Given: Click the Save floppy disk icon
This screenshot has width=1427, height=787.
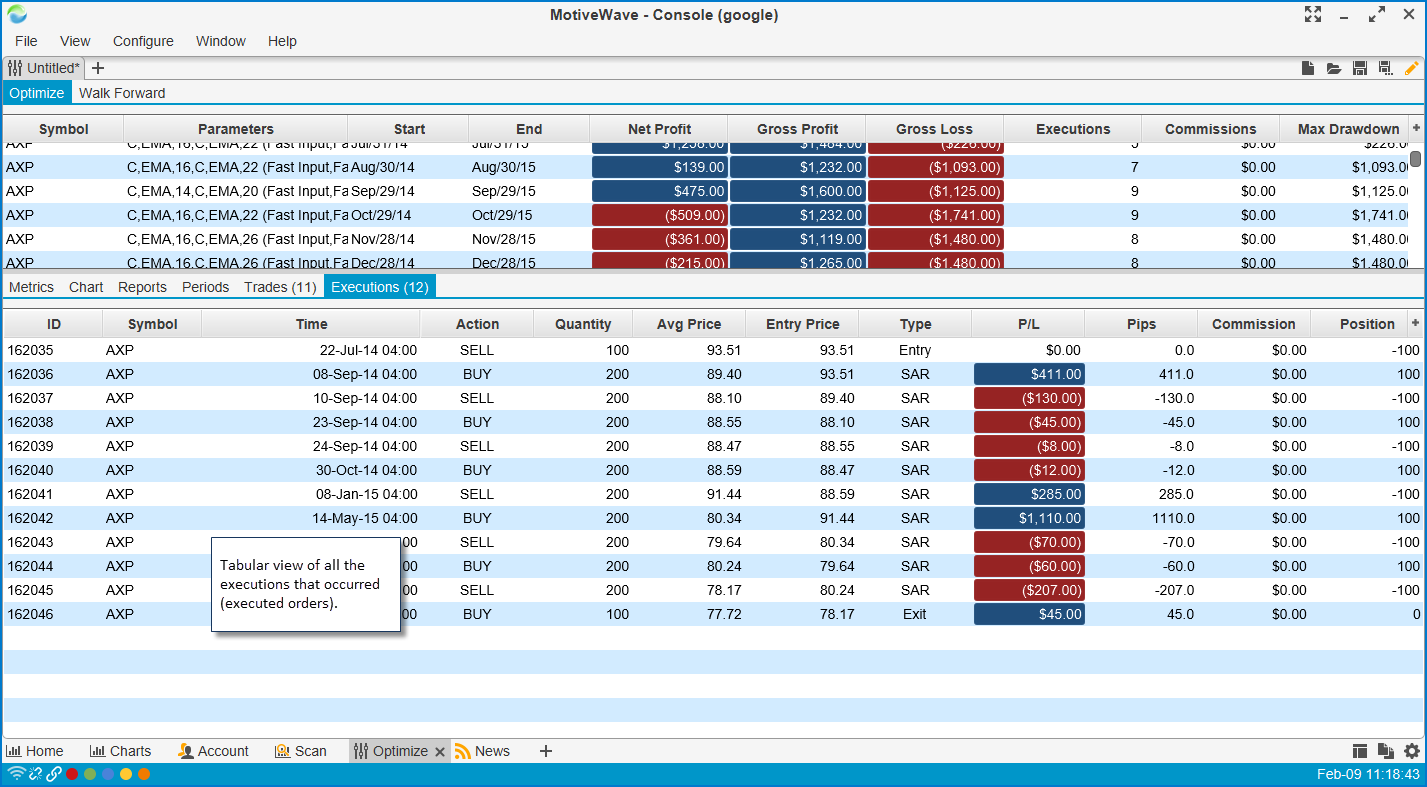Looking at the screenshot, I should (x=1360, y=68).
